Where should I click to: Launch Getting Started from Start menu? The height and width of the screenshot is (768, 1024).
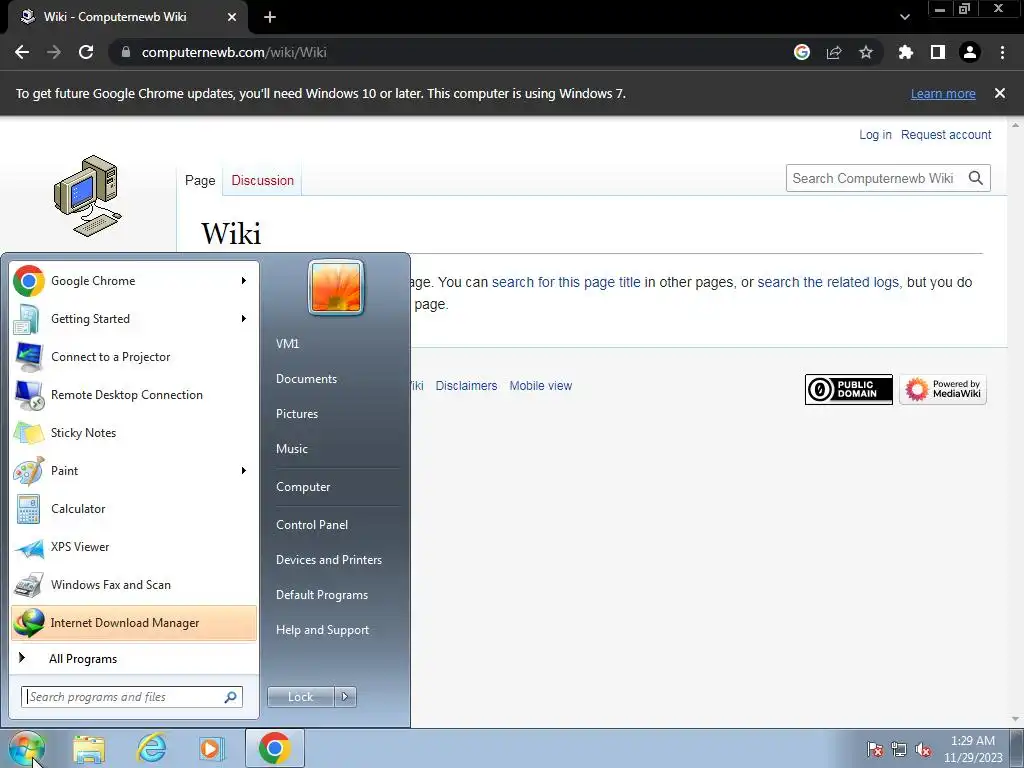[x=134, y=319]
